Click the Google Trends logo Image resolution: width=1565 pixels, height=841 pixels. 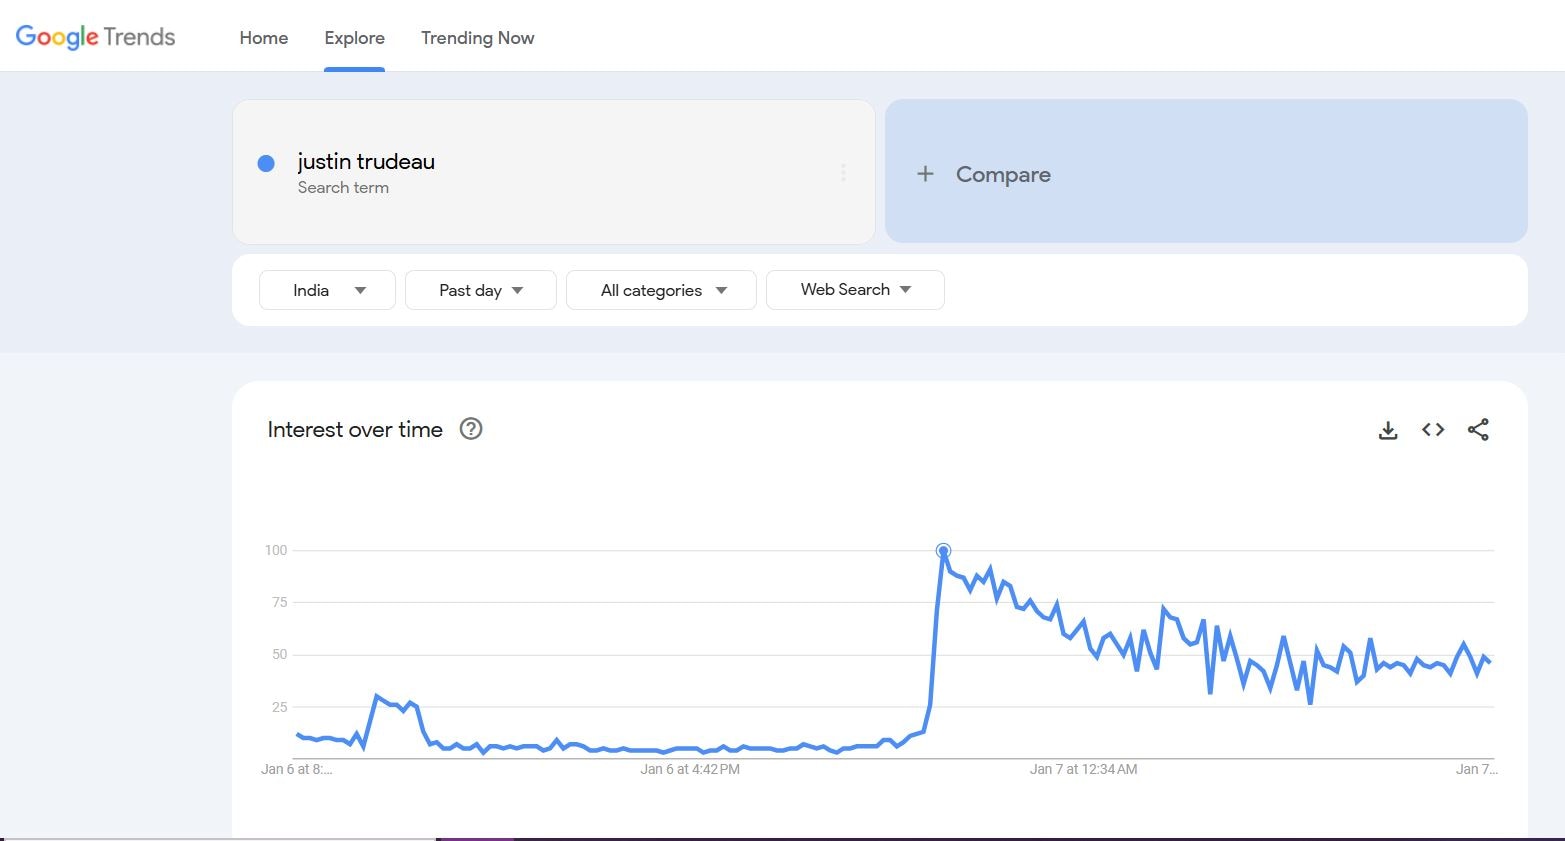click(x=96, y=37)
